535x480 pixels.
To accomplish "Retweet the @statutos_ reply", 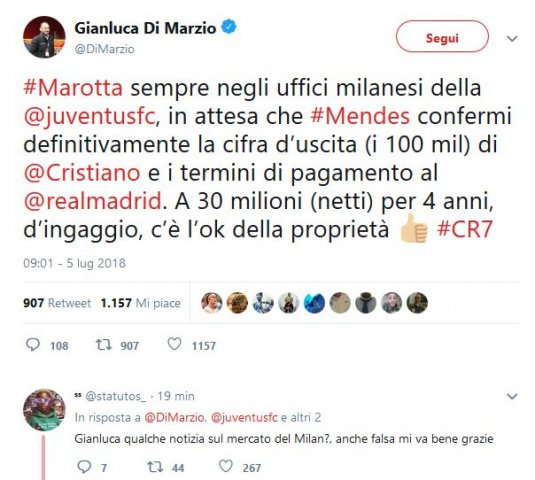I will coord(155,467).
